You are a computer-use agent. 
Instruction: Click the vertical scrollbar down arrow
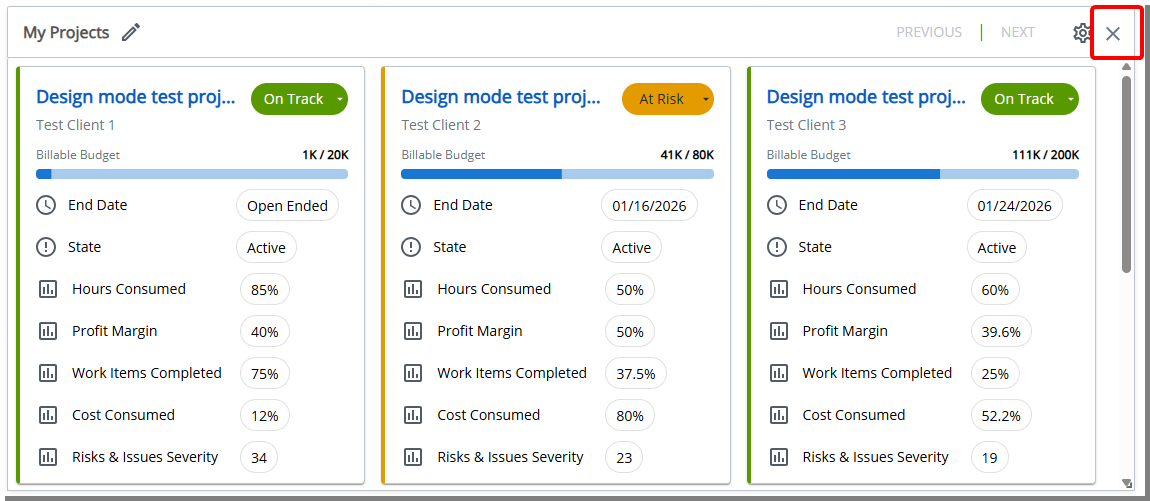pyautogui.click(x=1127, y=483)
